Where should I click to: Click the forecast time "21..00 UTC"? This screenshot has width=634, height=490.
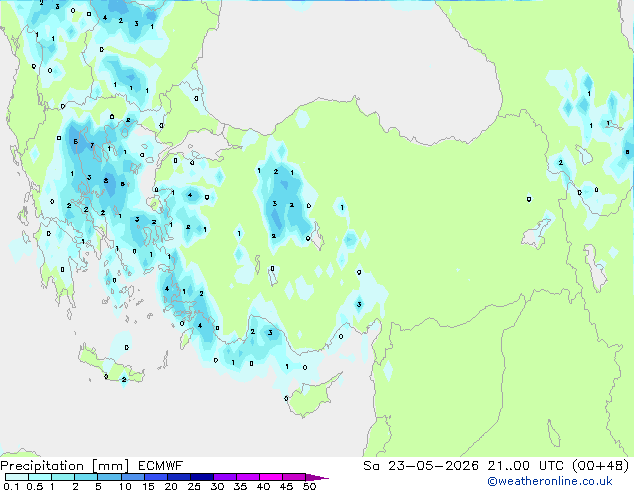click(525, 466)
